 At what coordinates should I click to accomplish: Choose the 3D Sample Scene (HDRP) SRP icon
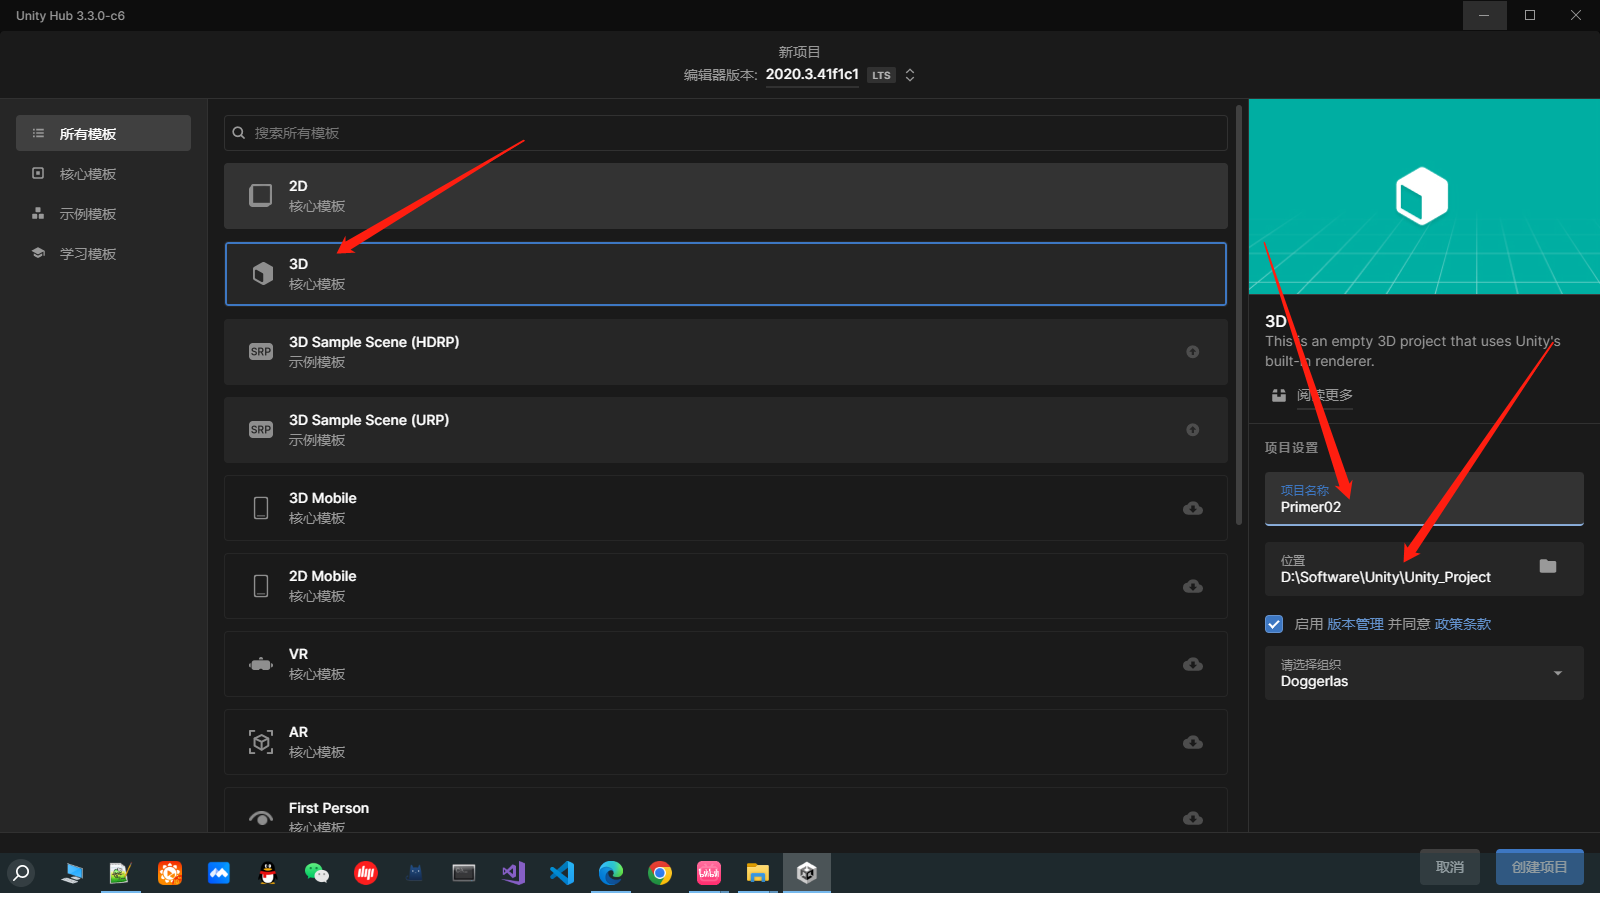click(x=261, y=352)
